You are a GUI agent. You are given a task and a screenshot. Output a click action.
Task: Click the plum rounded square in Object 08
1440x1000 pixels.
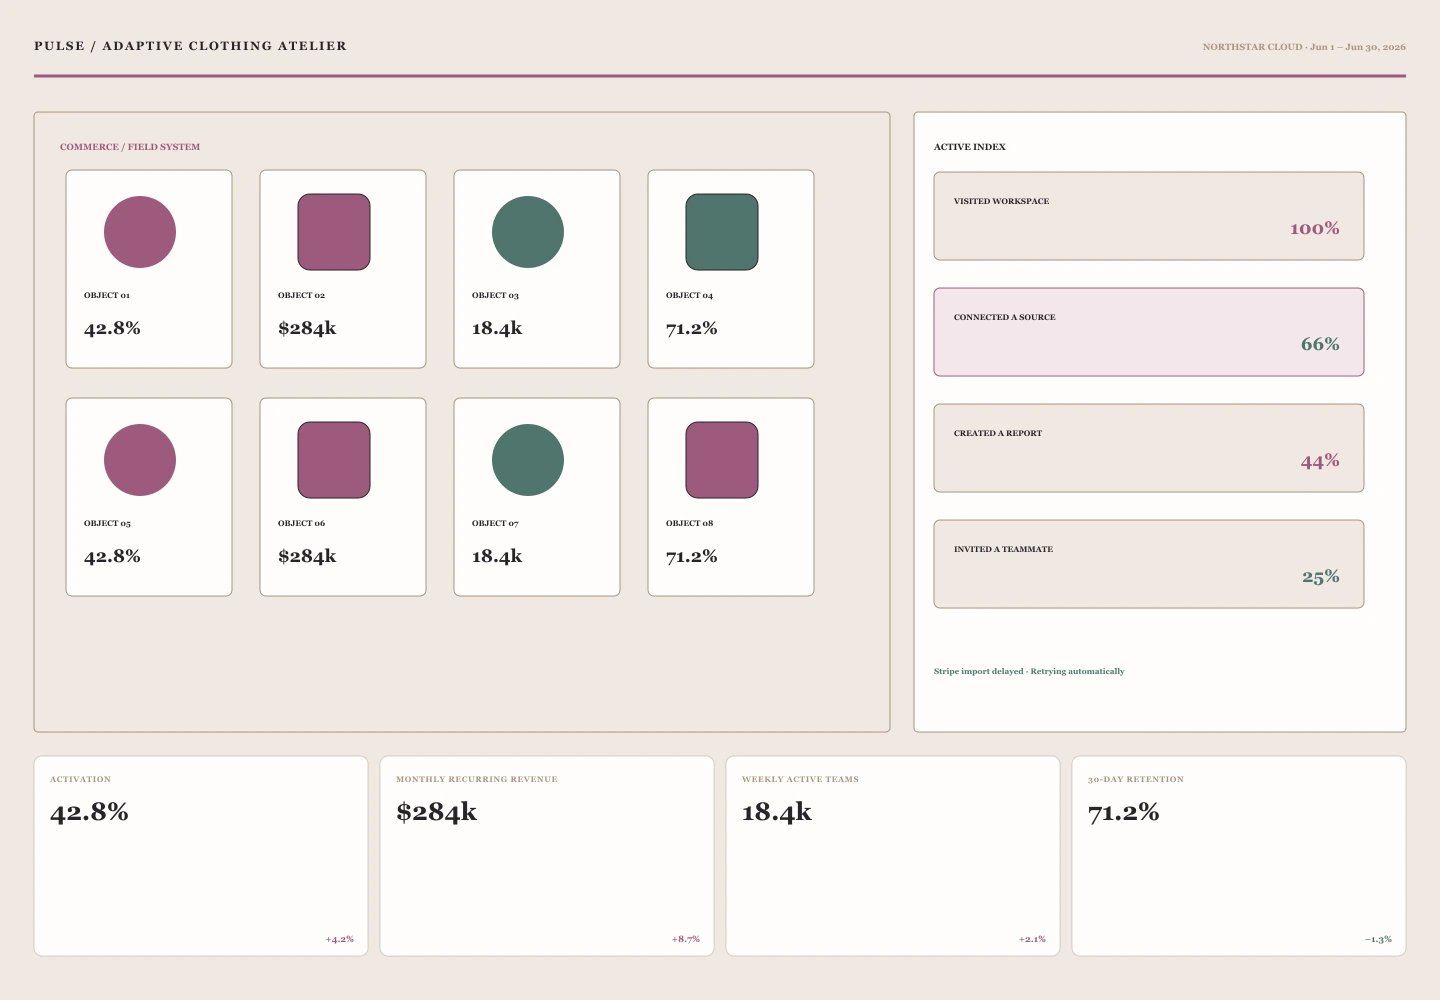coord(722,460)
